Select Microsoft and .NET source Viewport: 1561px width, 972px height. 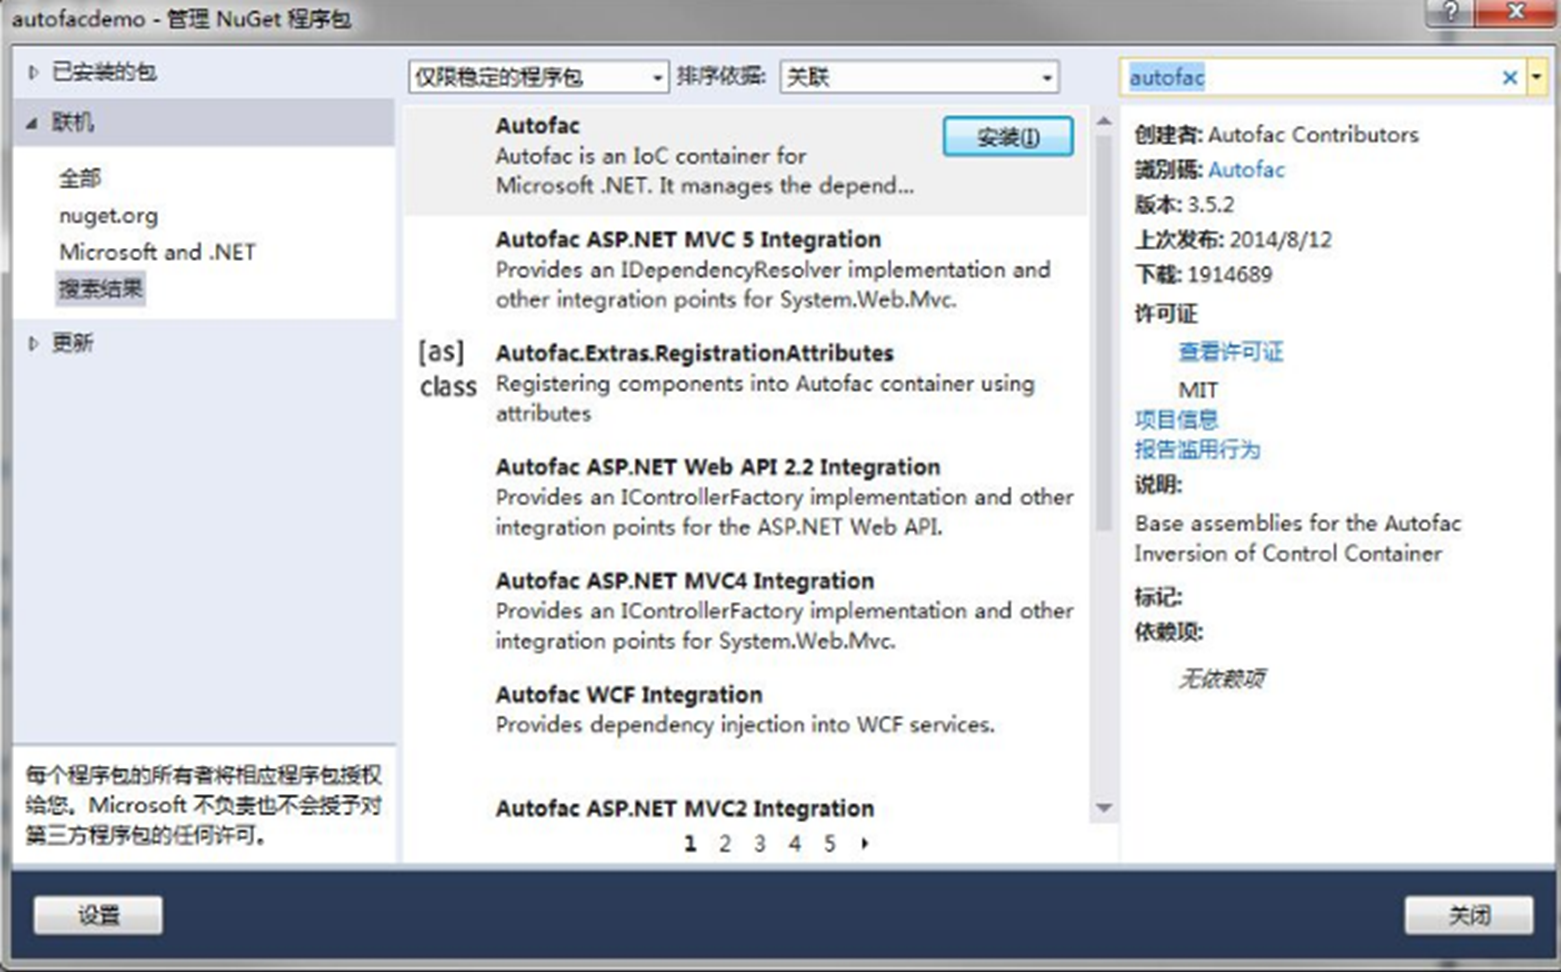[x=157, y=252]
